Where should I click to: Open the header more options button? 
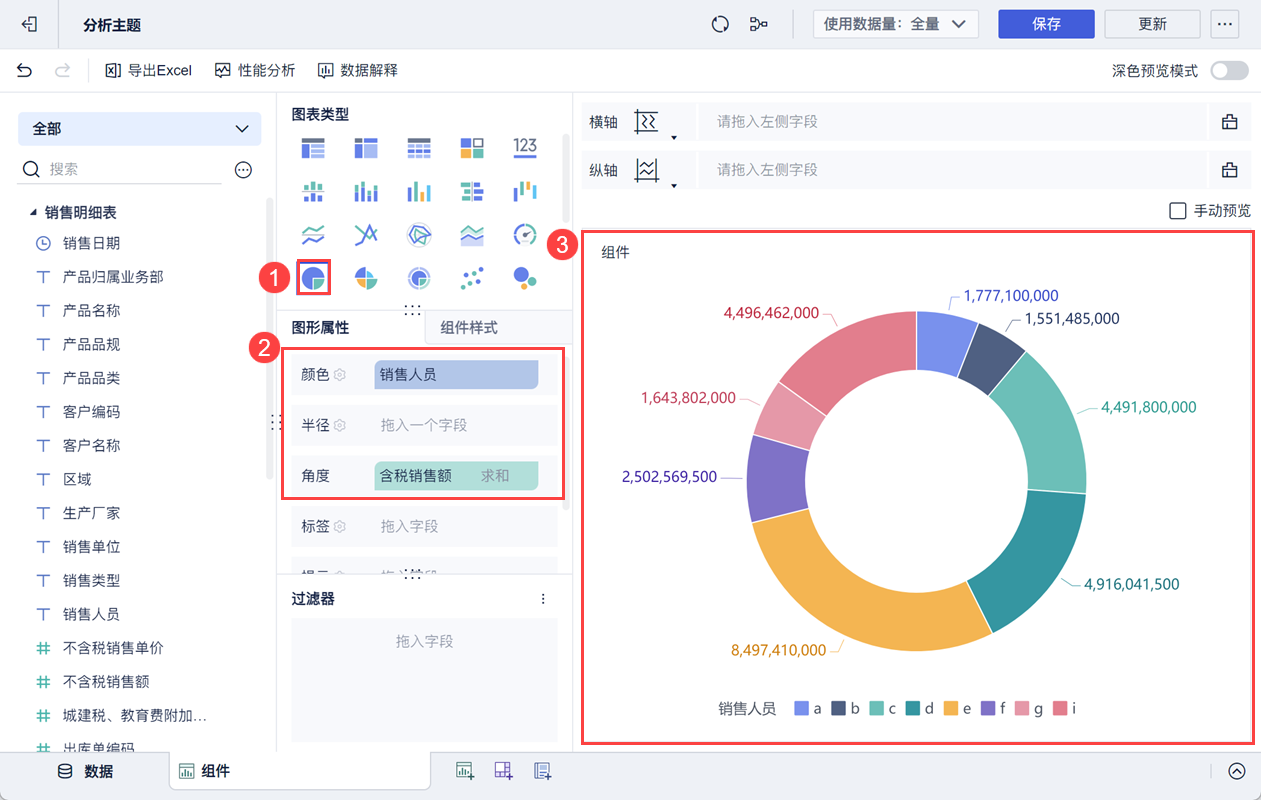(x=1225, y=24)
